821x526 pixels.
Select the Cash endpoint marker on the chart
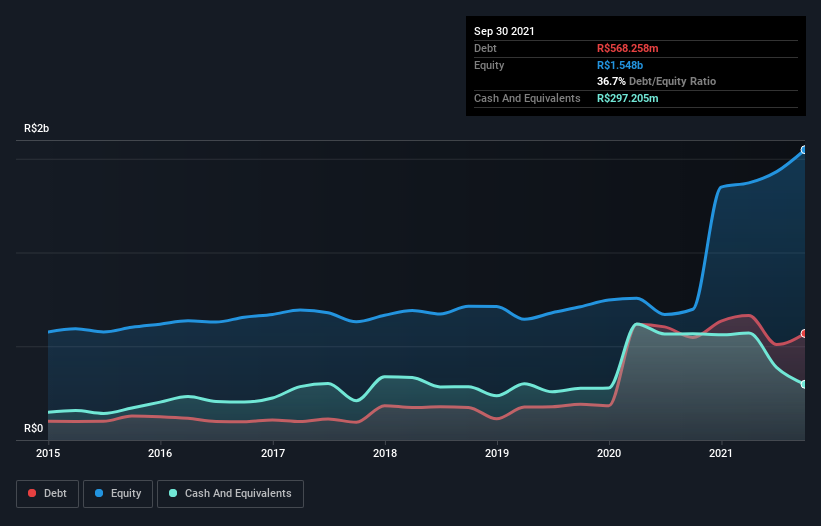804,384
